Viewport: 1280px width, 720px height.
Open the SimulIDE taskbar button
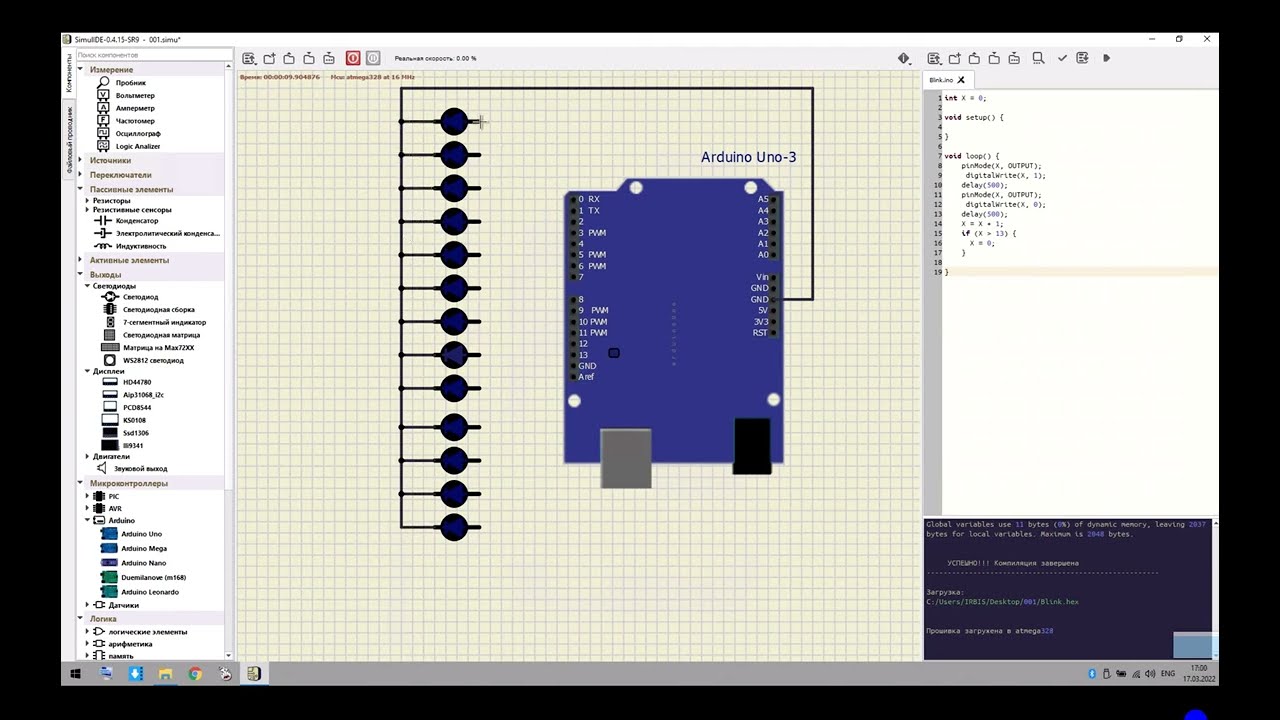click(x=254, y=674)
